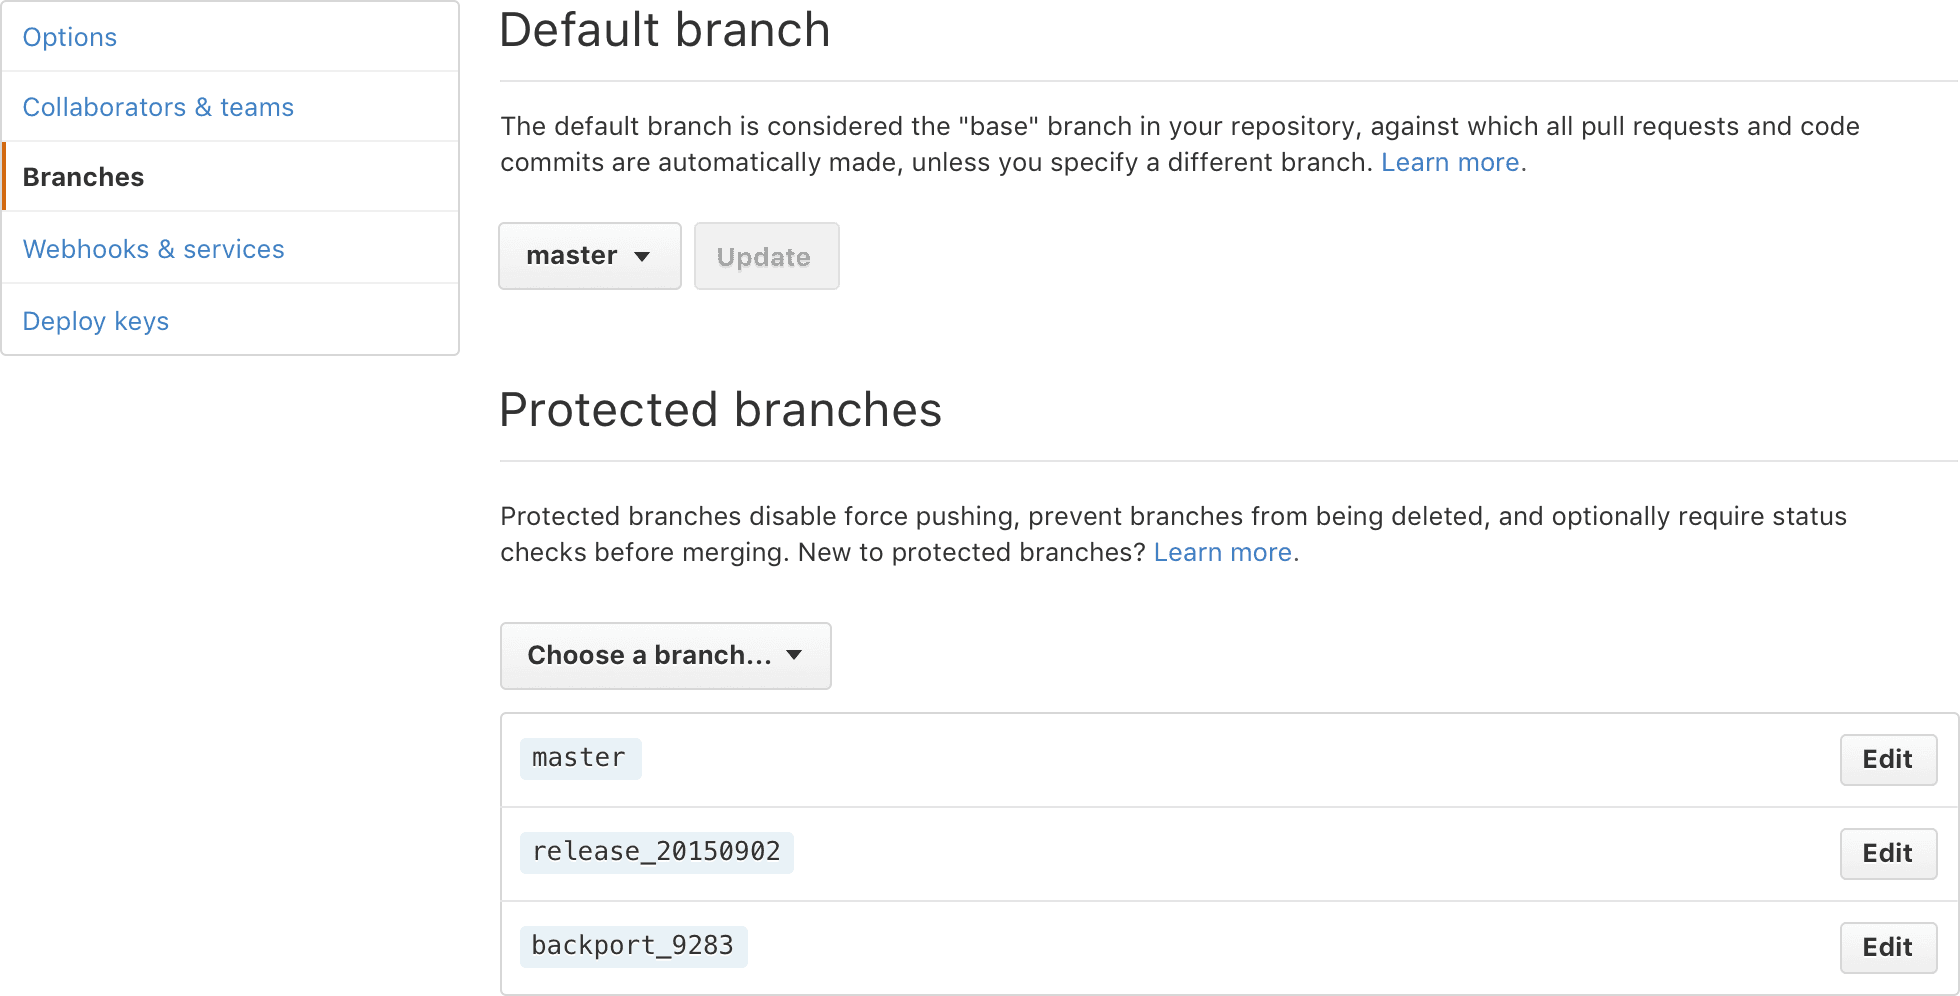Open the Options settings page

pos(69,37)
